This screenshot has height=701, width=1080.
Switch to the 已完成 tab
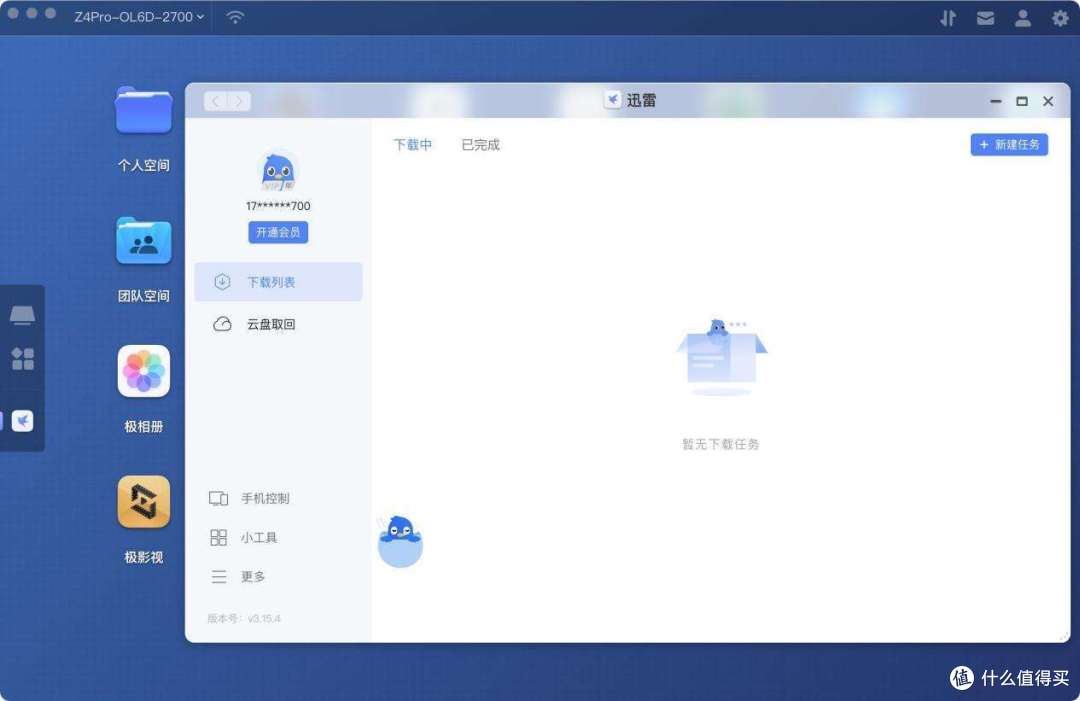point(480,145)
